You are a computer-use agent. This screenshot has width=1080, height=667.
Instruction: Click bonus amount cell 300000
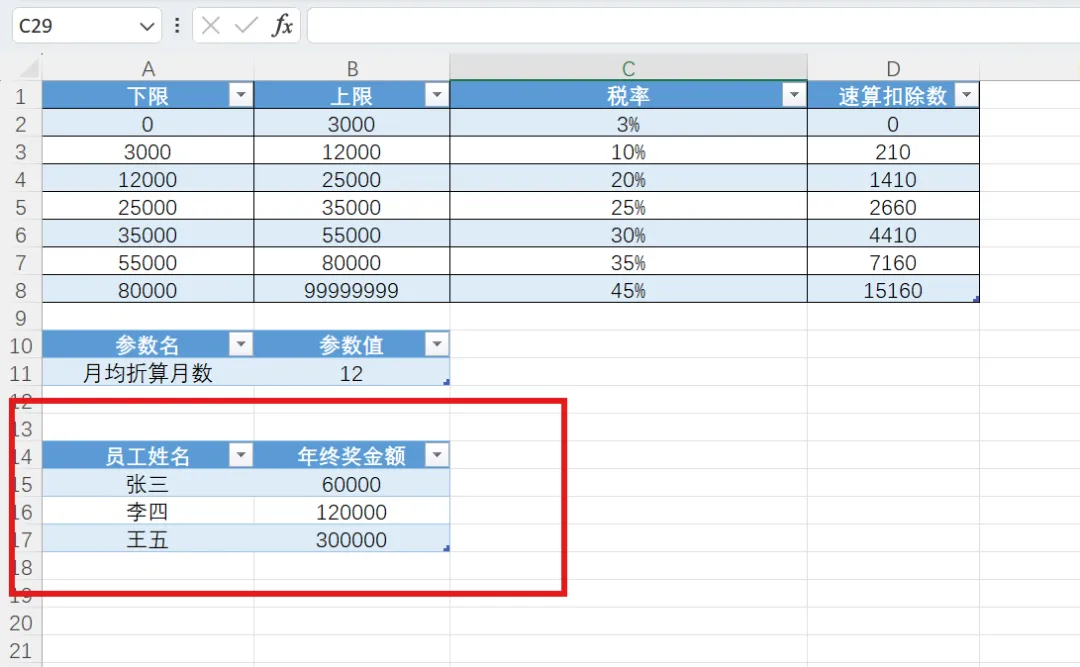click(x=351, y=539)
